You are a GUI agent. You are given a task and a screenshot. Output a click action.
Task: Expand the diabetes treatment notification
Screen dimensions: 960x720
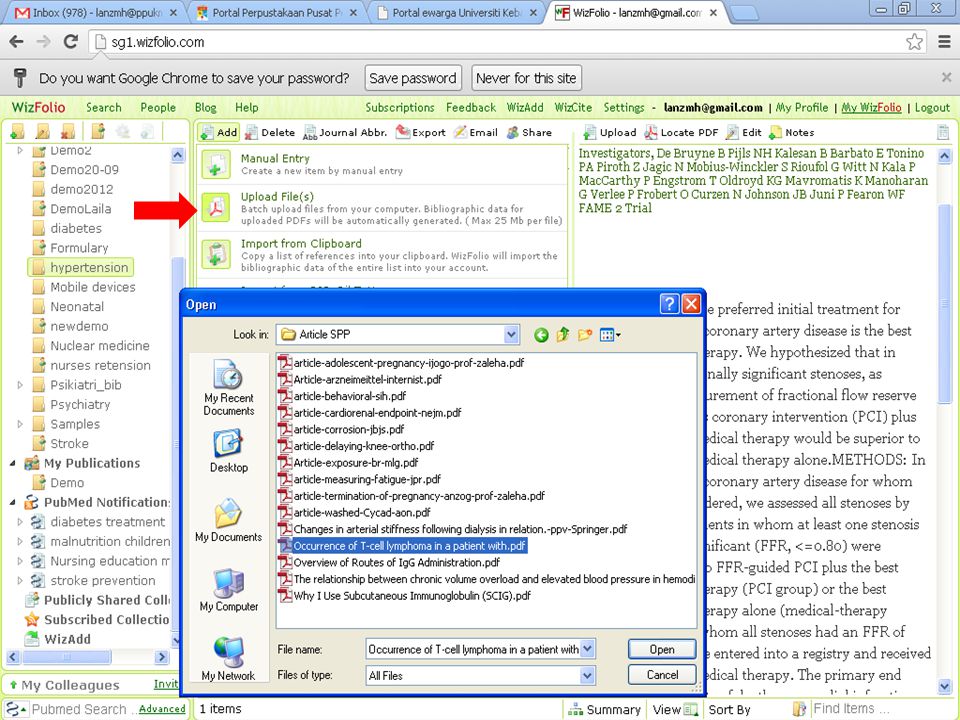pyautogui.click(x=20, y=522)
